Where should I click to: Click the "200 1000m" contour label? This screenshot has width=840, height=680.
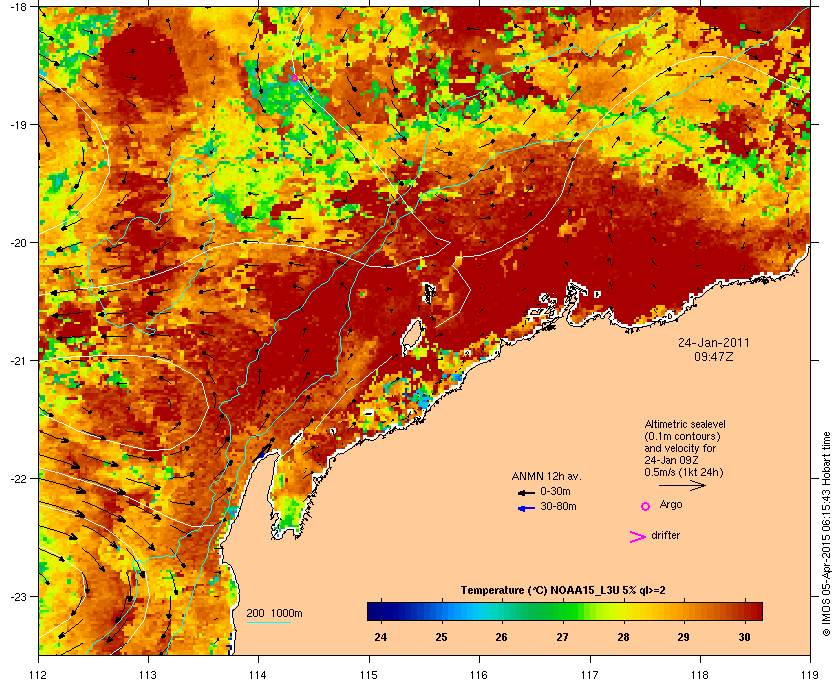[x=274, y=613]
